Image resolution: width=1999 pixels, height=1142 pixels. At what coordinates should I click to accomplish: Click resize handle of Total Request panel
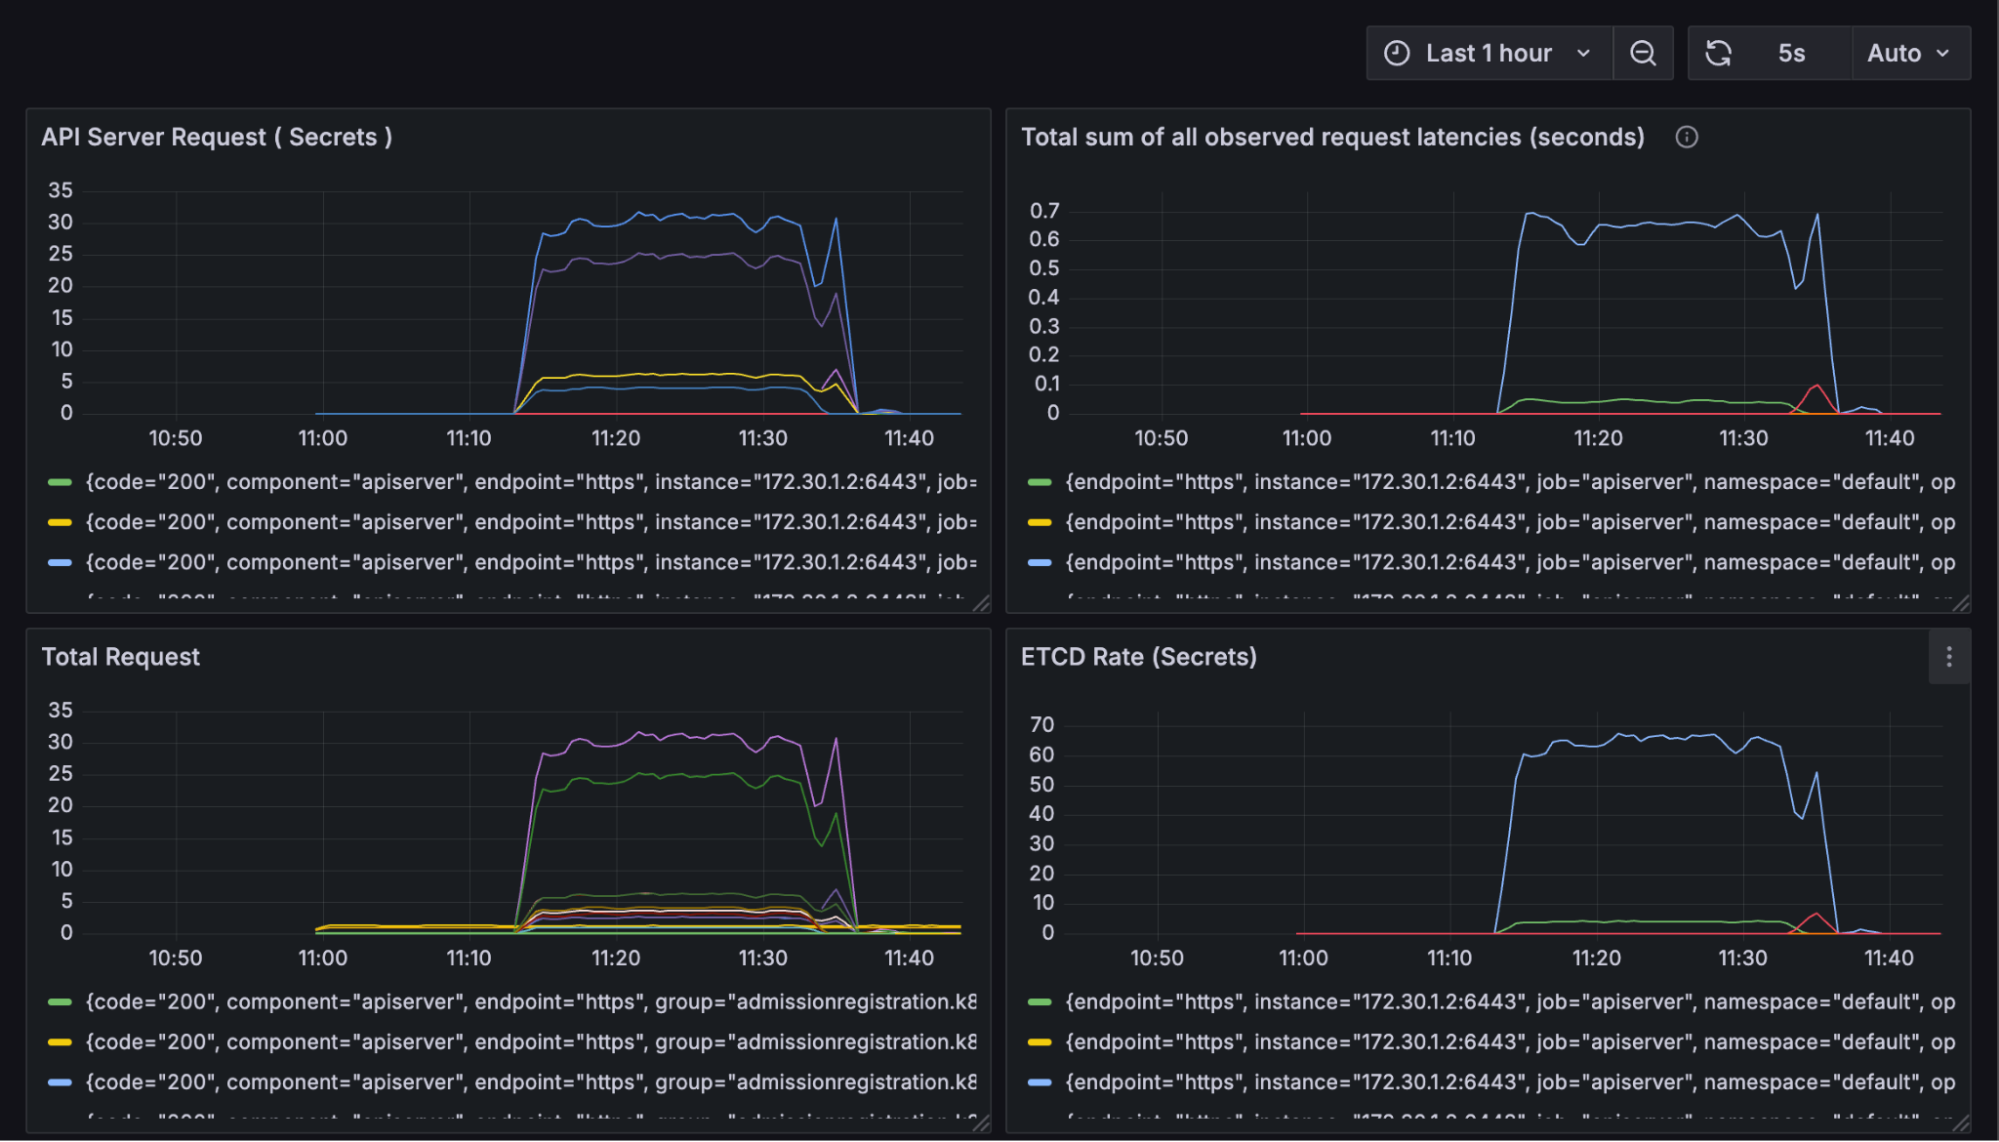coord(981,1123)
